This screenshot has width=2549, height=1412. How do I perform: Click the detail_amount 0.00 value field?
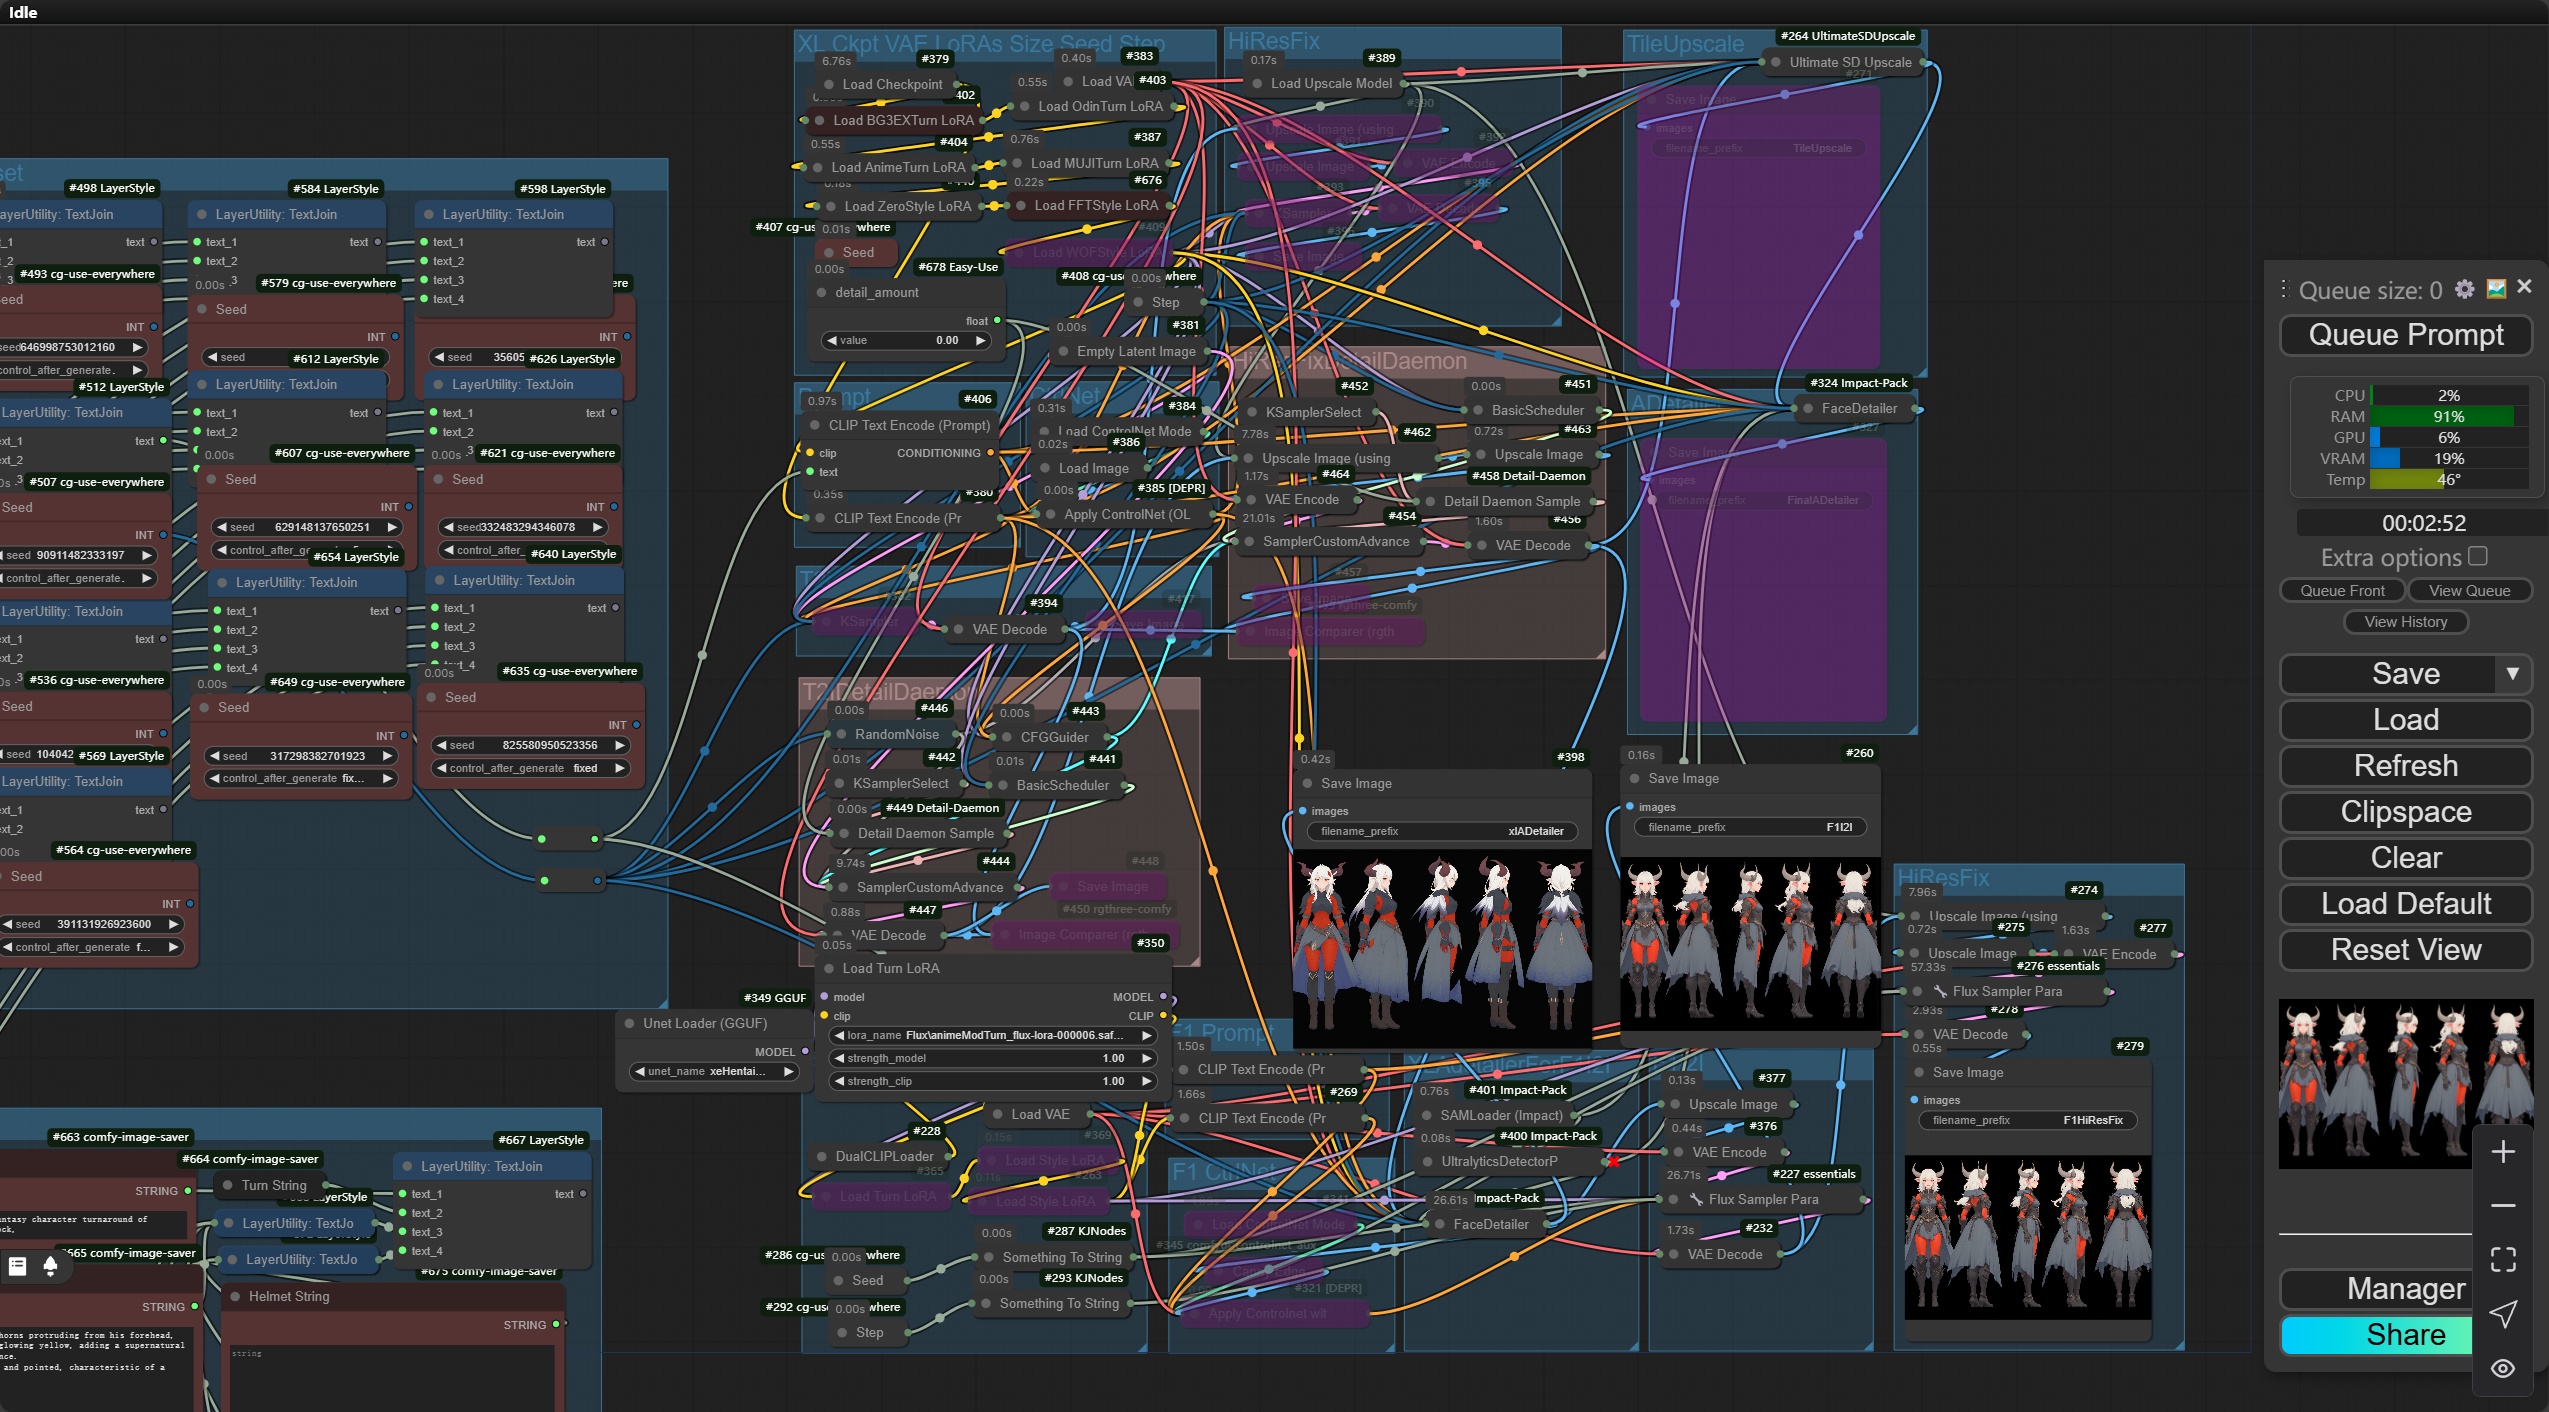[x=906, y=341]
